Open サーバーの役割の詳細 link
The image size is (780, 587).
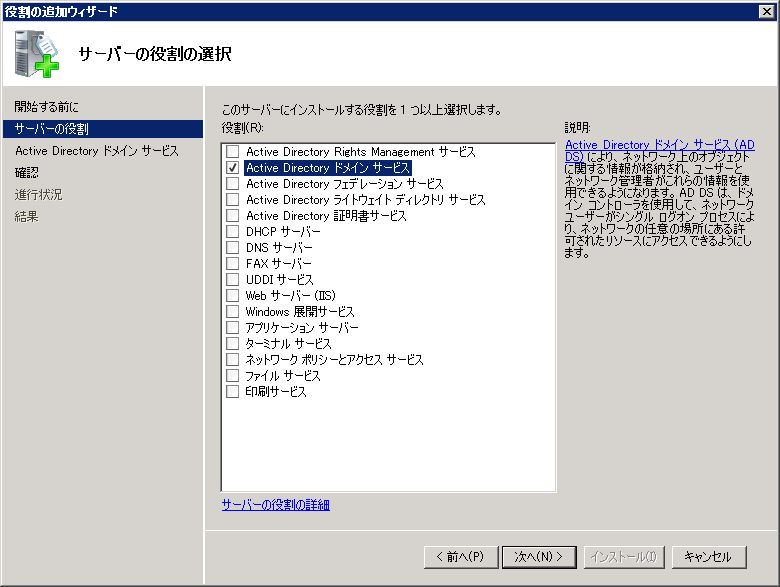276,505
